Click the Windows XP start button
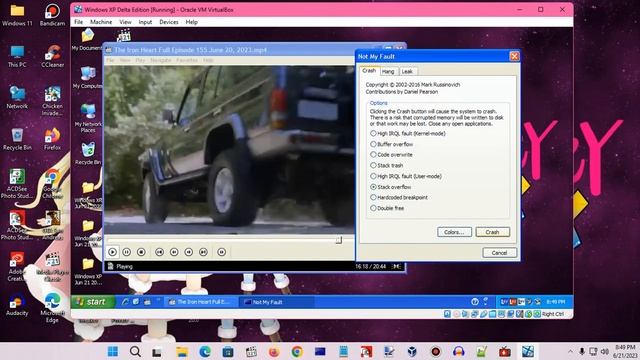The width and height of the screenshot is (640, 360). click(x=92, y=302)
